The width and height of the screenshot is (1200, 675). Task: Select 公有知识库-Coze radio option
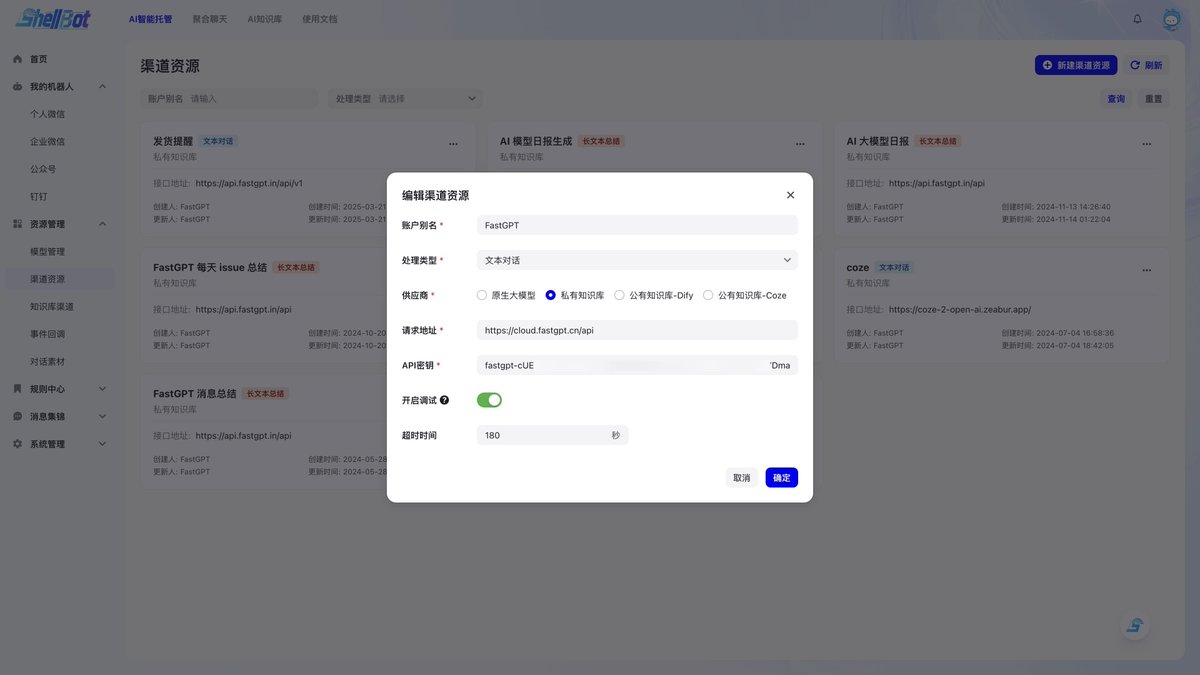[745, 295]
